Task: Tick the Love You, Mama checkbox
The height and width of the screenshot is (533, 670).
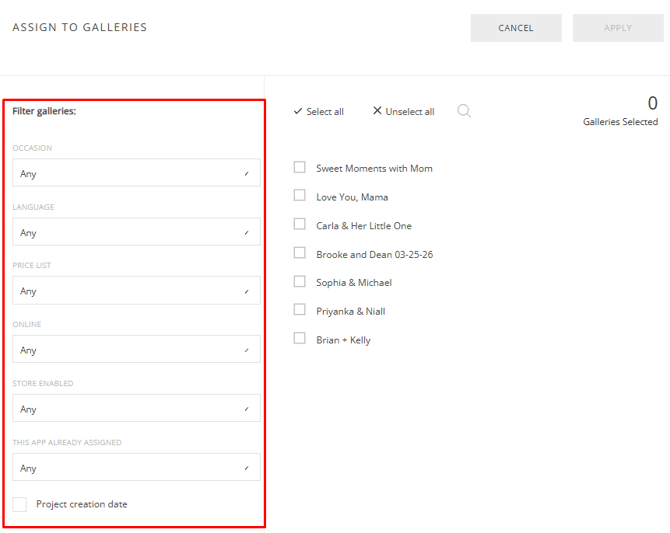Action: [x=299, y=196]
